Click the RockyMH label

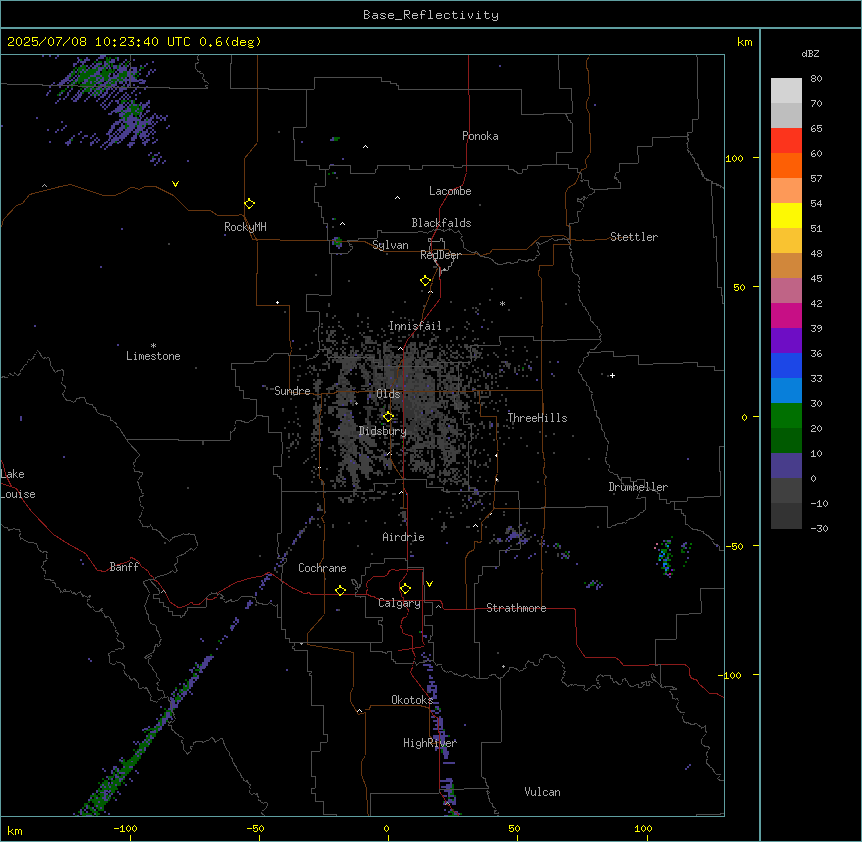click(245, 227)
